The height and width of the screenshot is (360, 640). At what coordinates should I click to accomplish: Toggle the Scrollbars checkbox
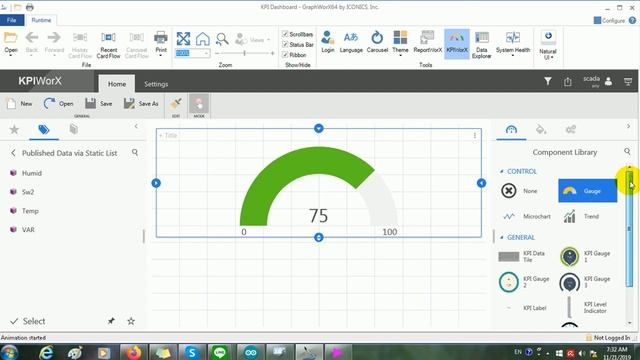click(x=285, y=34)
